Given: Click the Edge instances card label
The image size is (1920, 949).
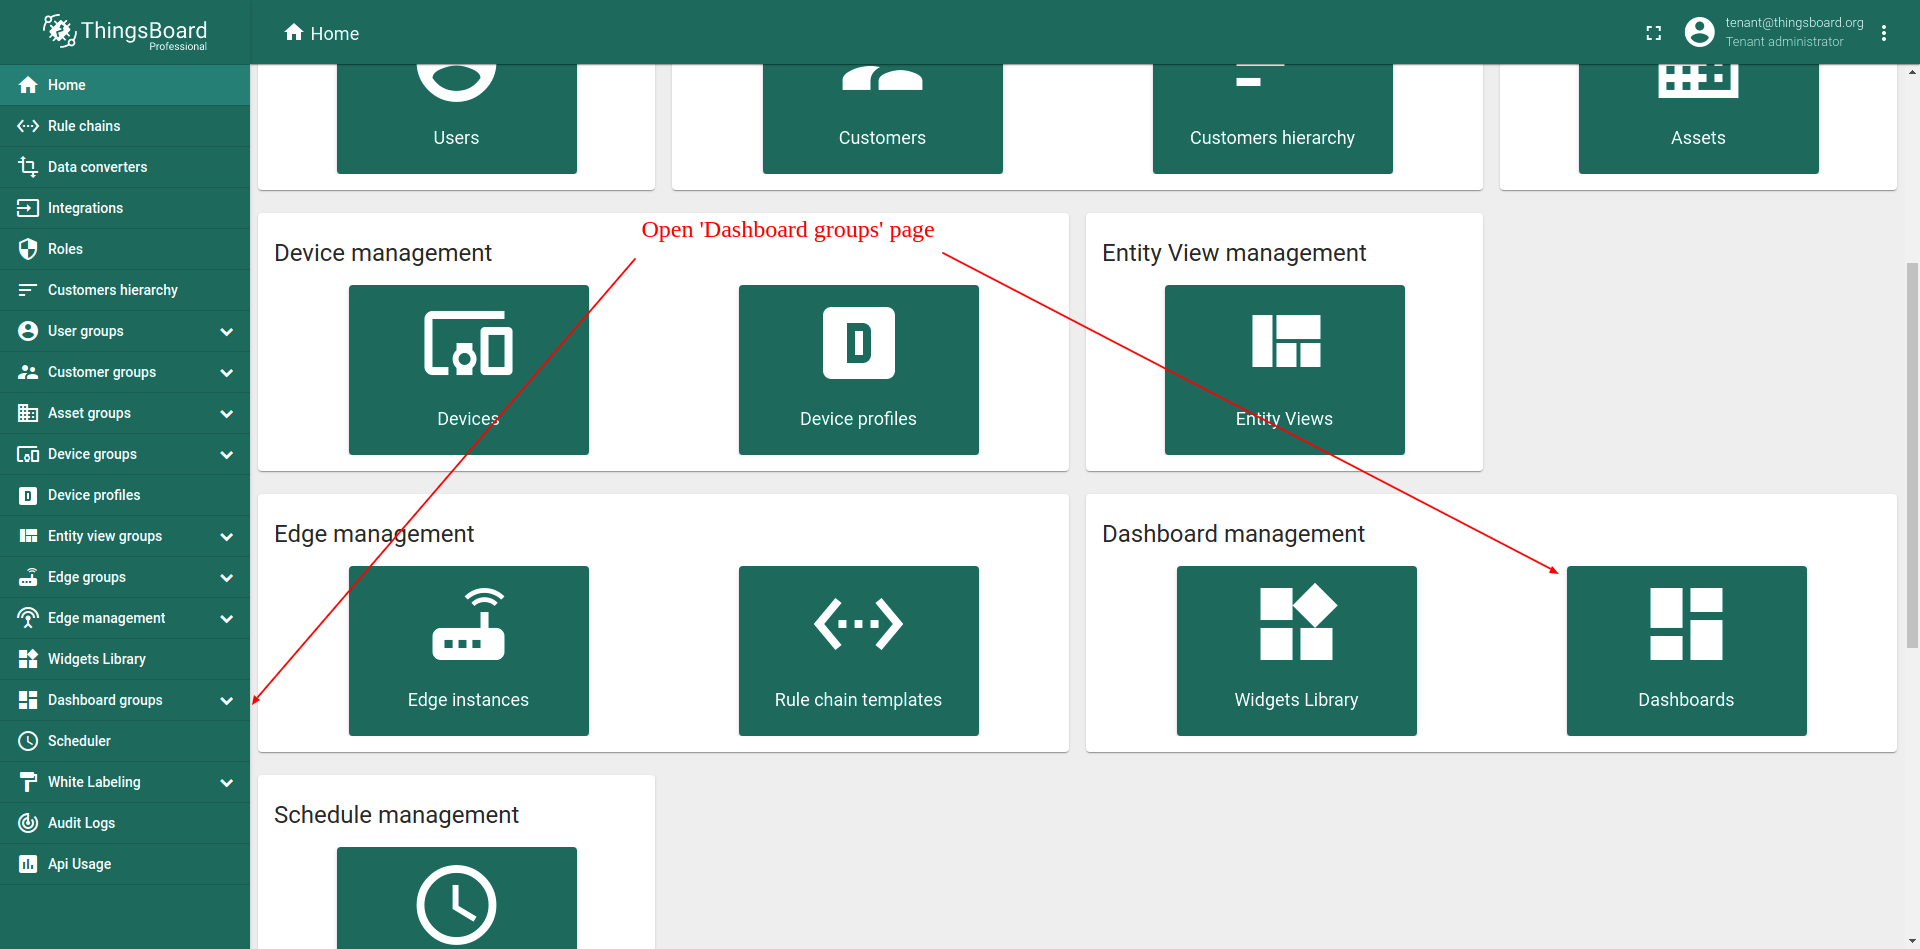Looking at the screenshot, I should (468, 700).
